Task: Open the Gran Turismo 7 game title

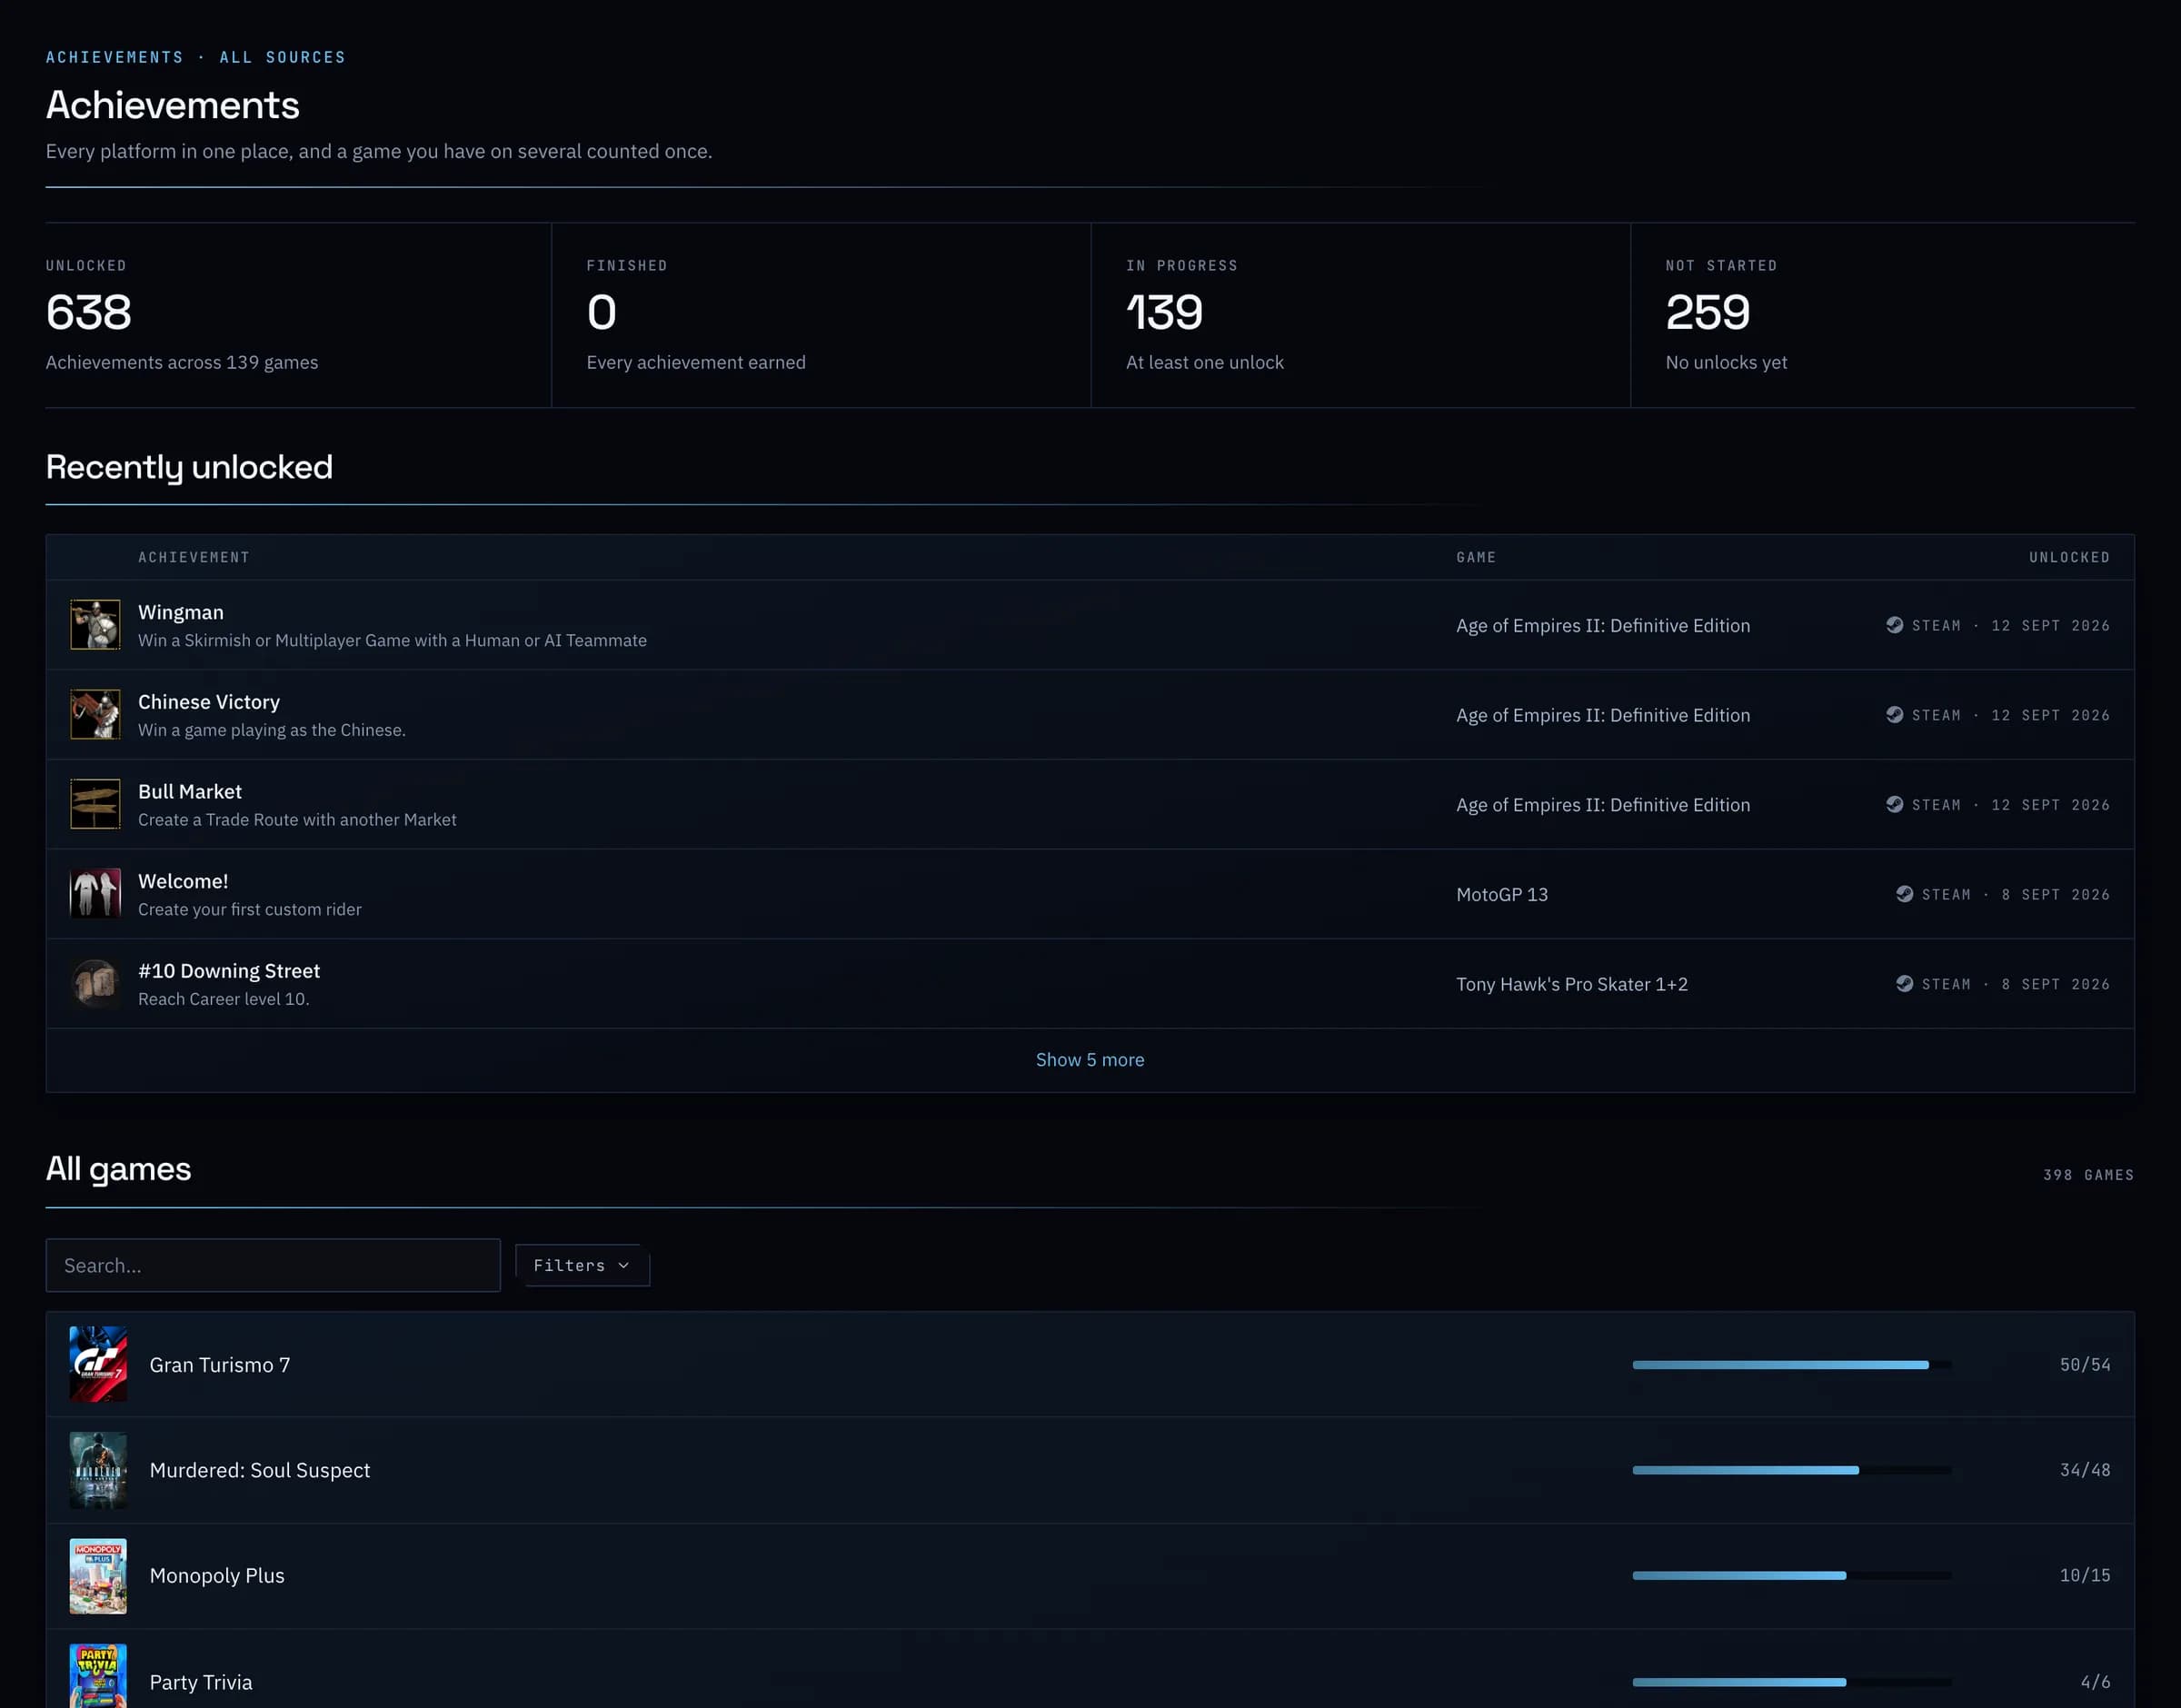Action: point(220,1364)
